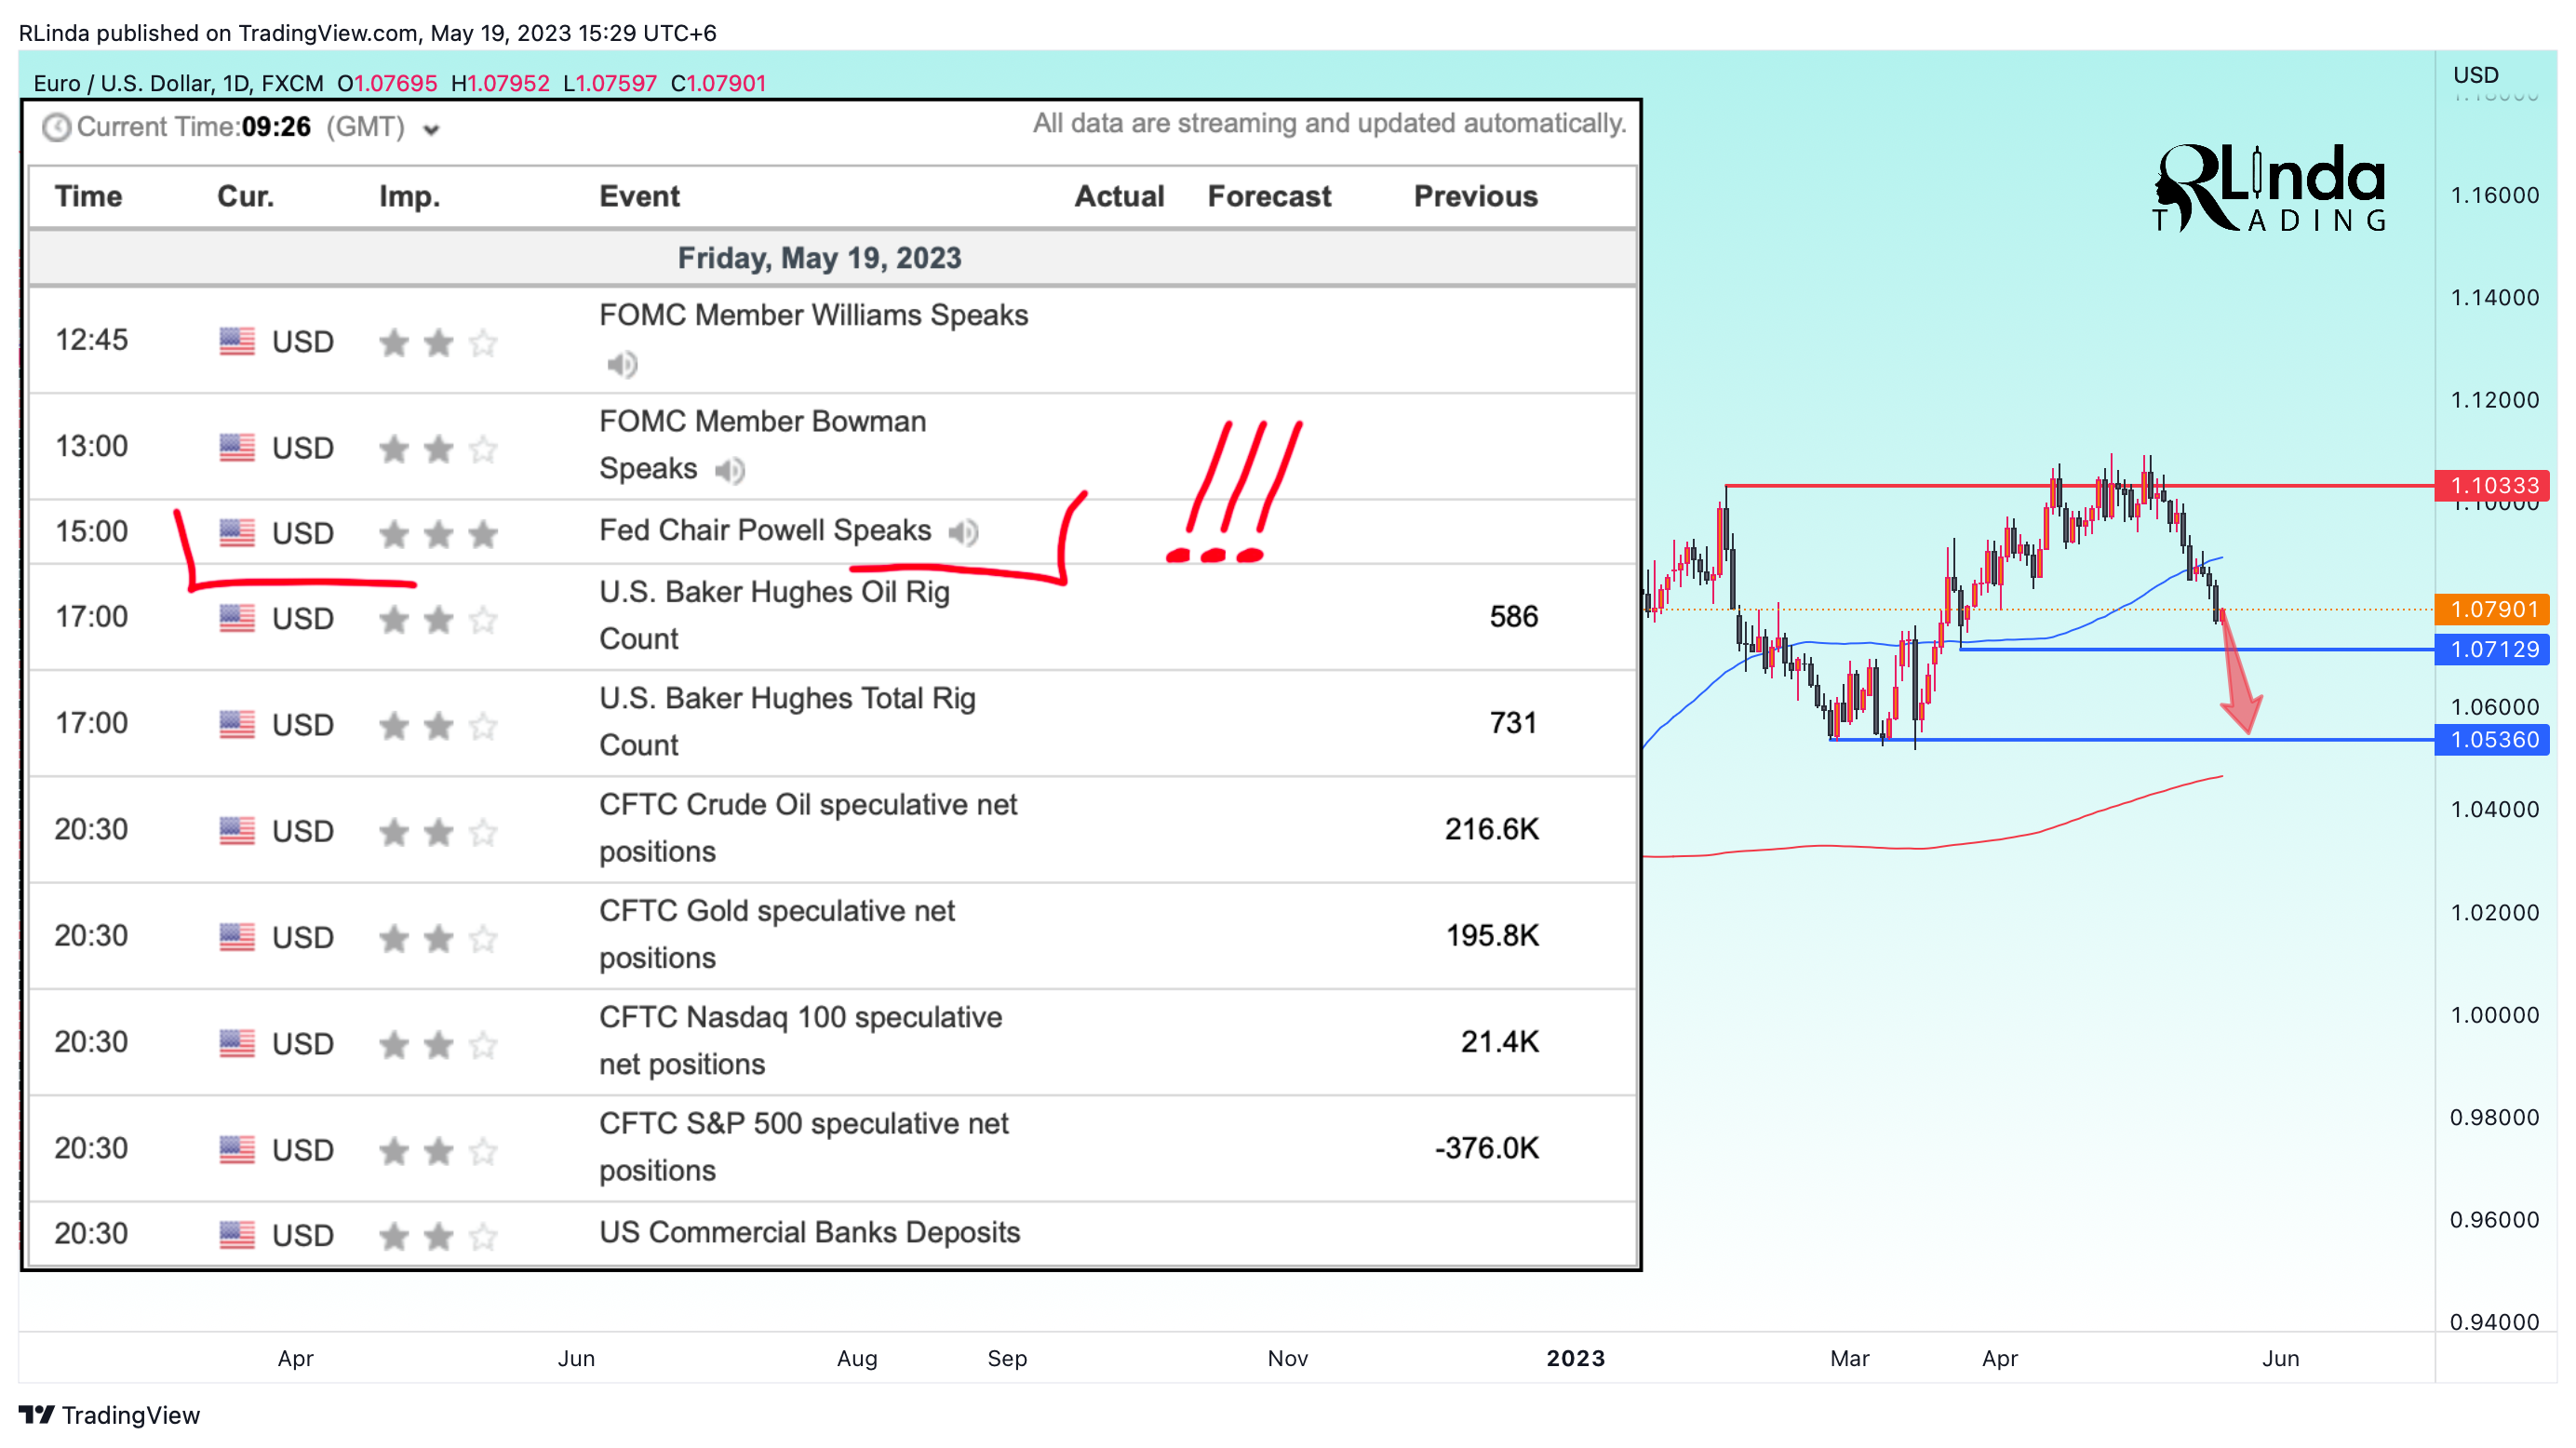Click the US flag in the Nasdaq 100 row
Image resolution: width=2576 pixels, height=1448 pixels.
[237, 1043]
